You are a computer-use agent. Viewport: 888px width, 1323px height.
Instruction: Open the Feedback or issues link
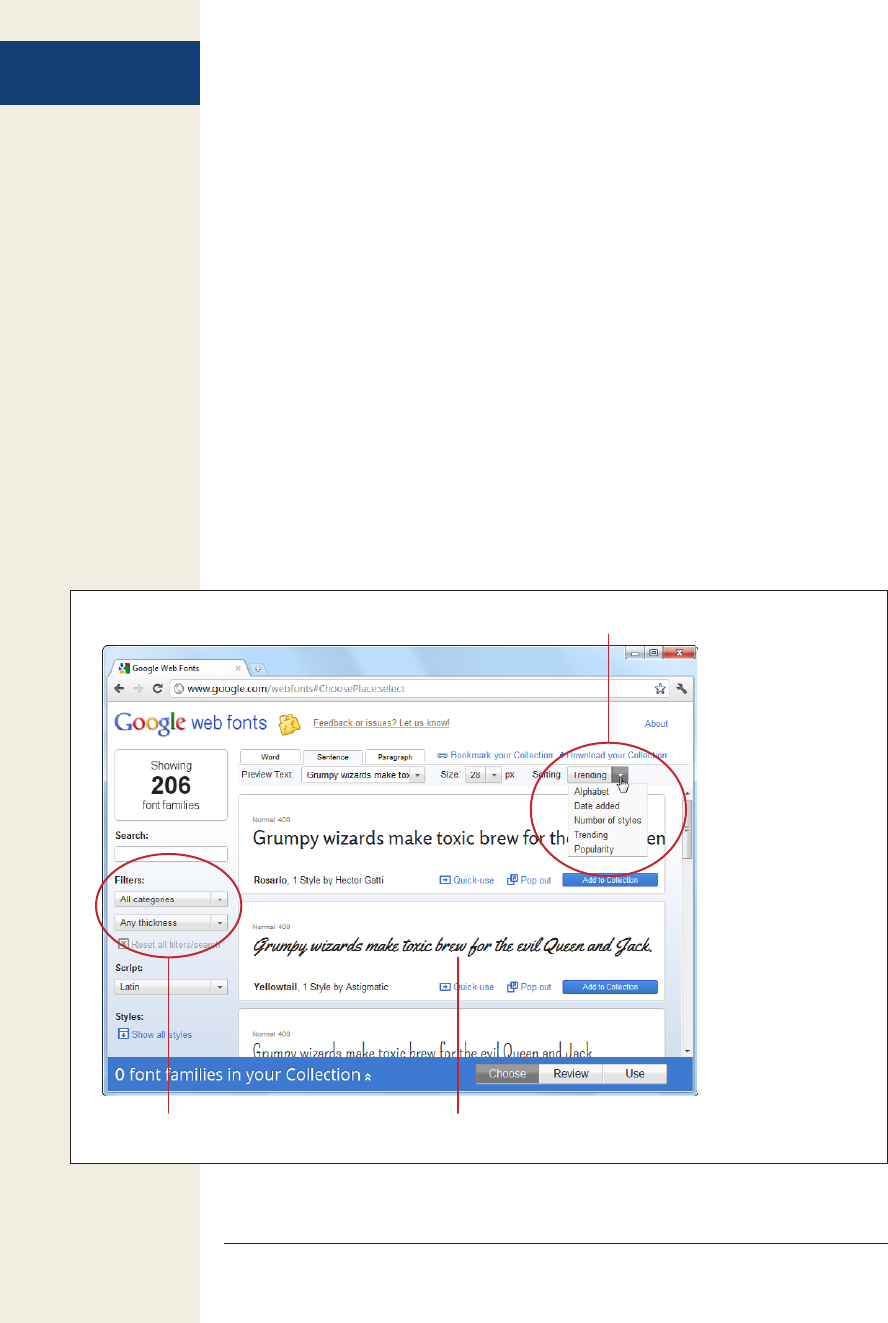(x=381, y=723)
